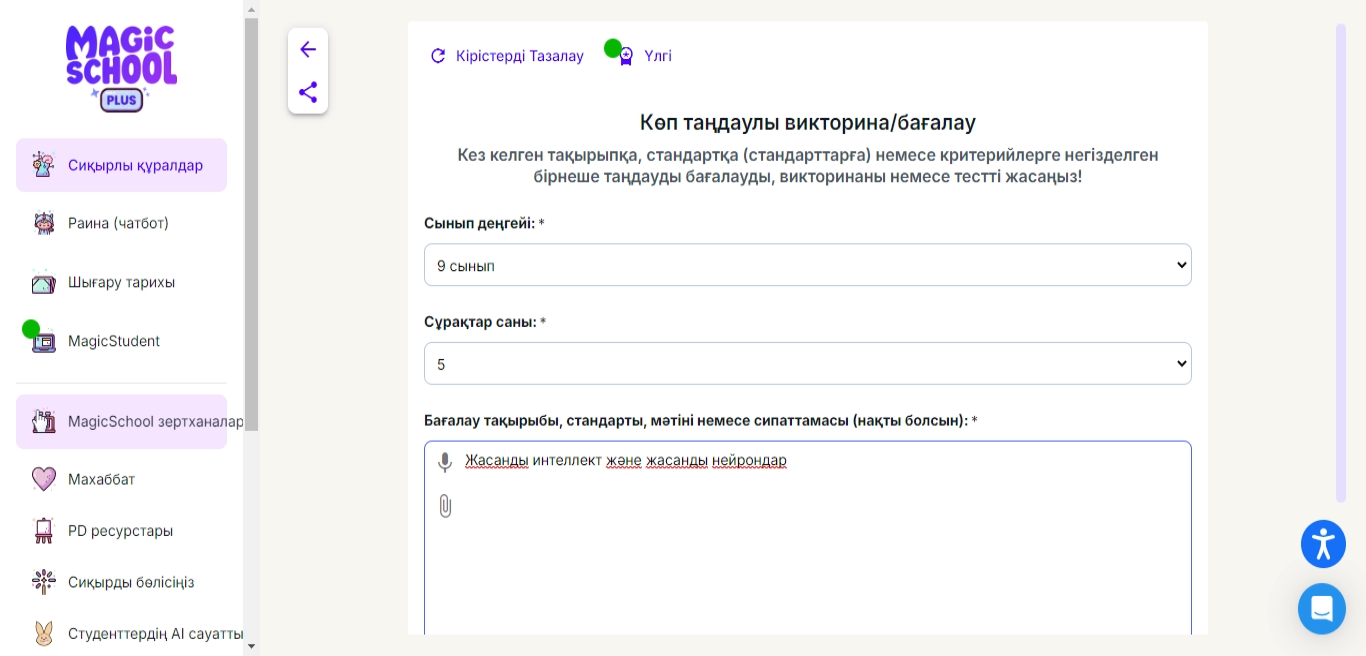Image resolution: width=1366 pixels, height=656 pixels.
Task: Open MagicStudent in sidebar
Action: pos(113,341)
